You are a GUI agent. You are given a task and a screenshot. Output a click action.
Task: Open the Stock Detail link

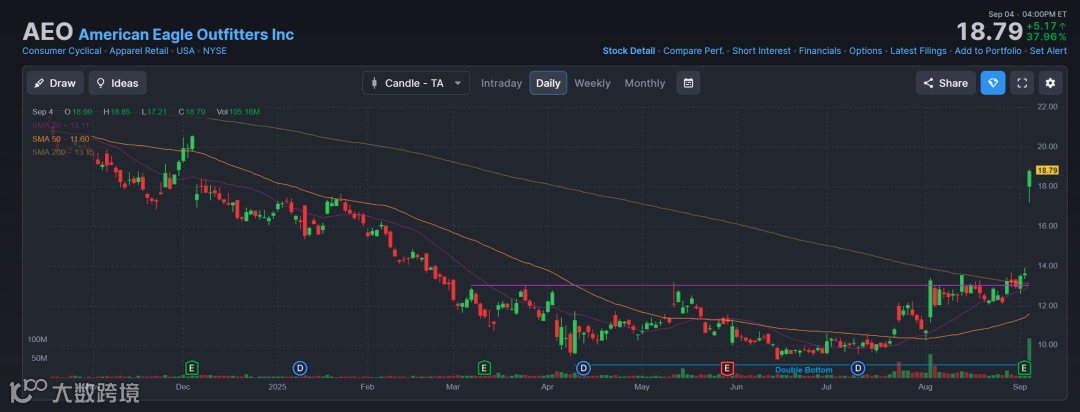pyautogui.click(x=628, y=51)
